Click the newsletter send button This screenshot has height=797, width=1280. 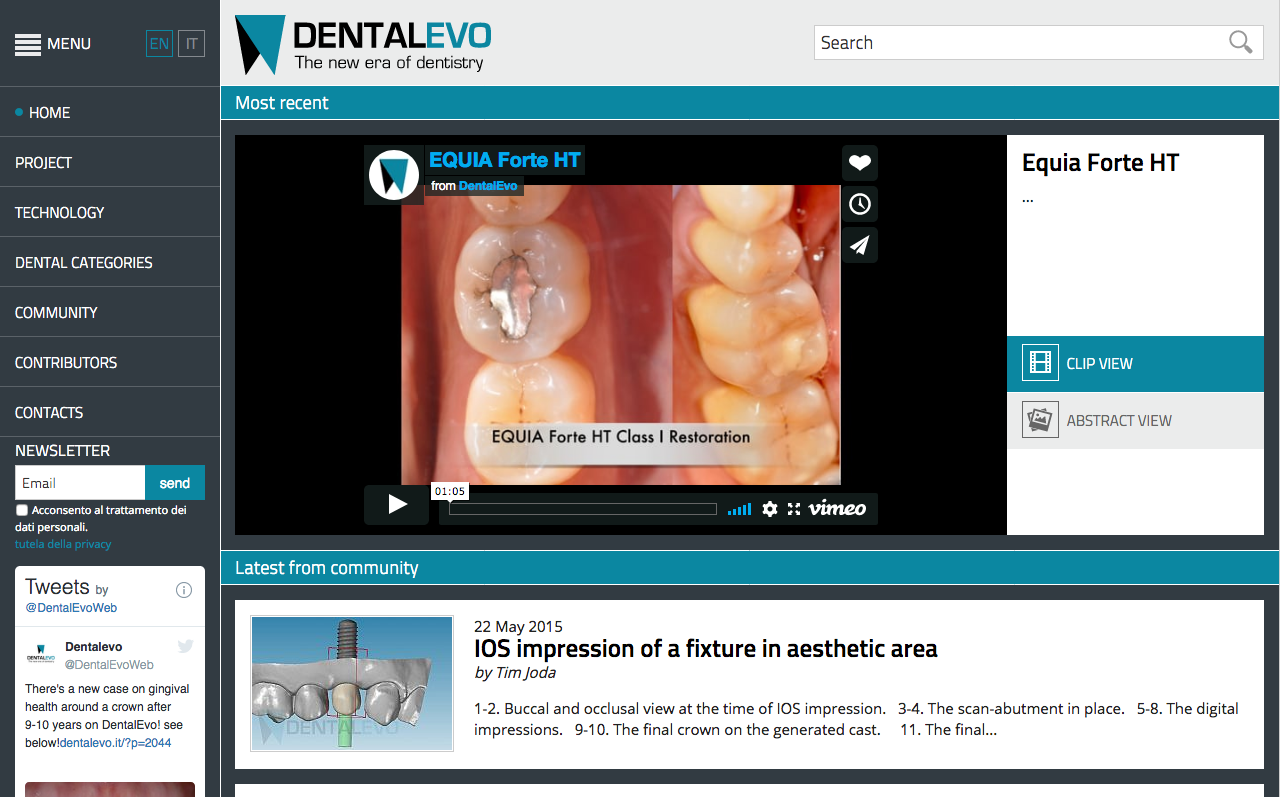[175, 483]
